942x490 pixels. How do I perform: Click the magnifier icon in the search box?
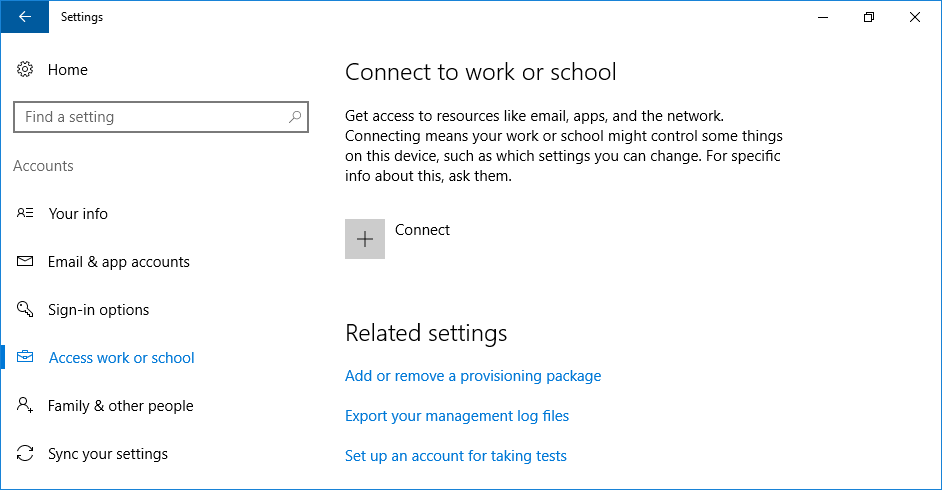tap(294, 116)
